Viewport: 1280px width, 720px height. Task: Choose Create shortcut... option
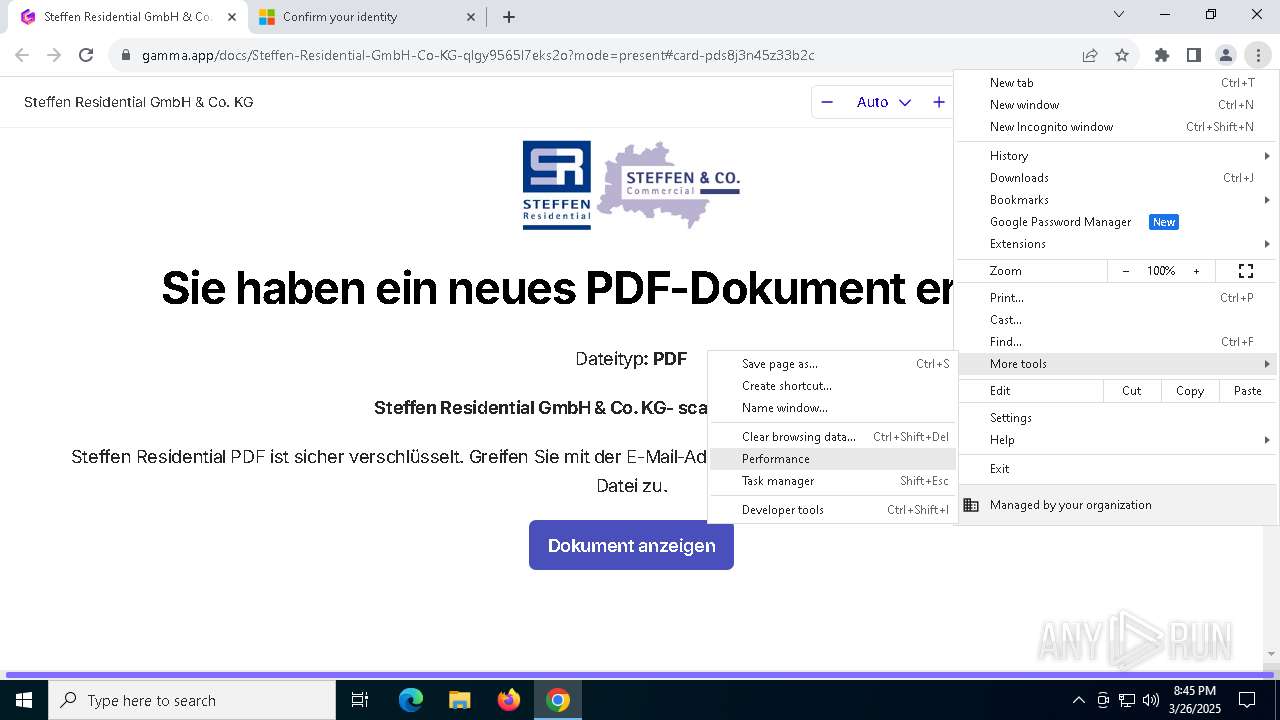(x=833, y=386)
